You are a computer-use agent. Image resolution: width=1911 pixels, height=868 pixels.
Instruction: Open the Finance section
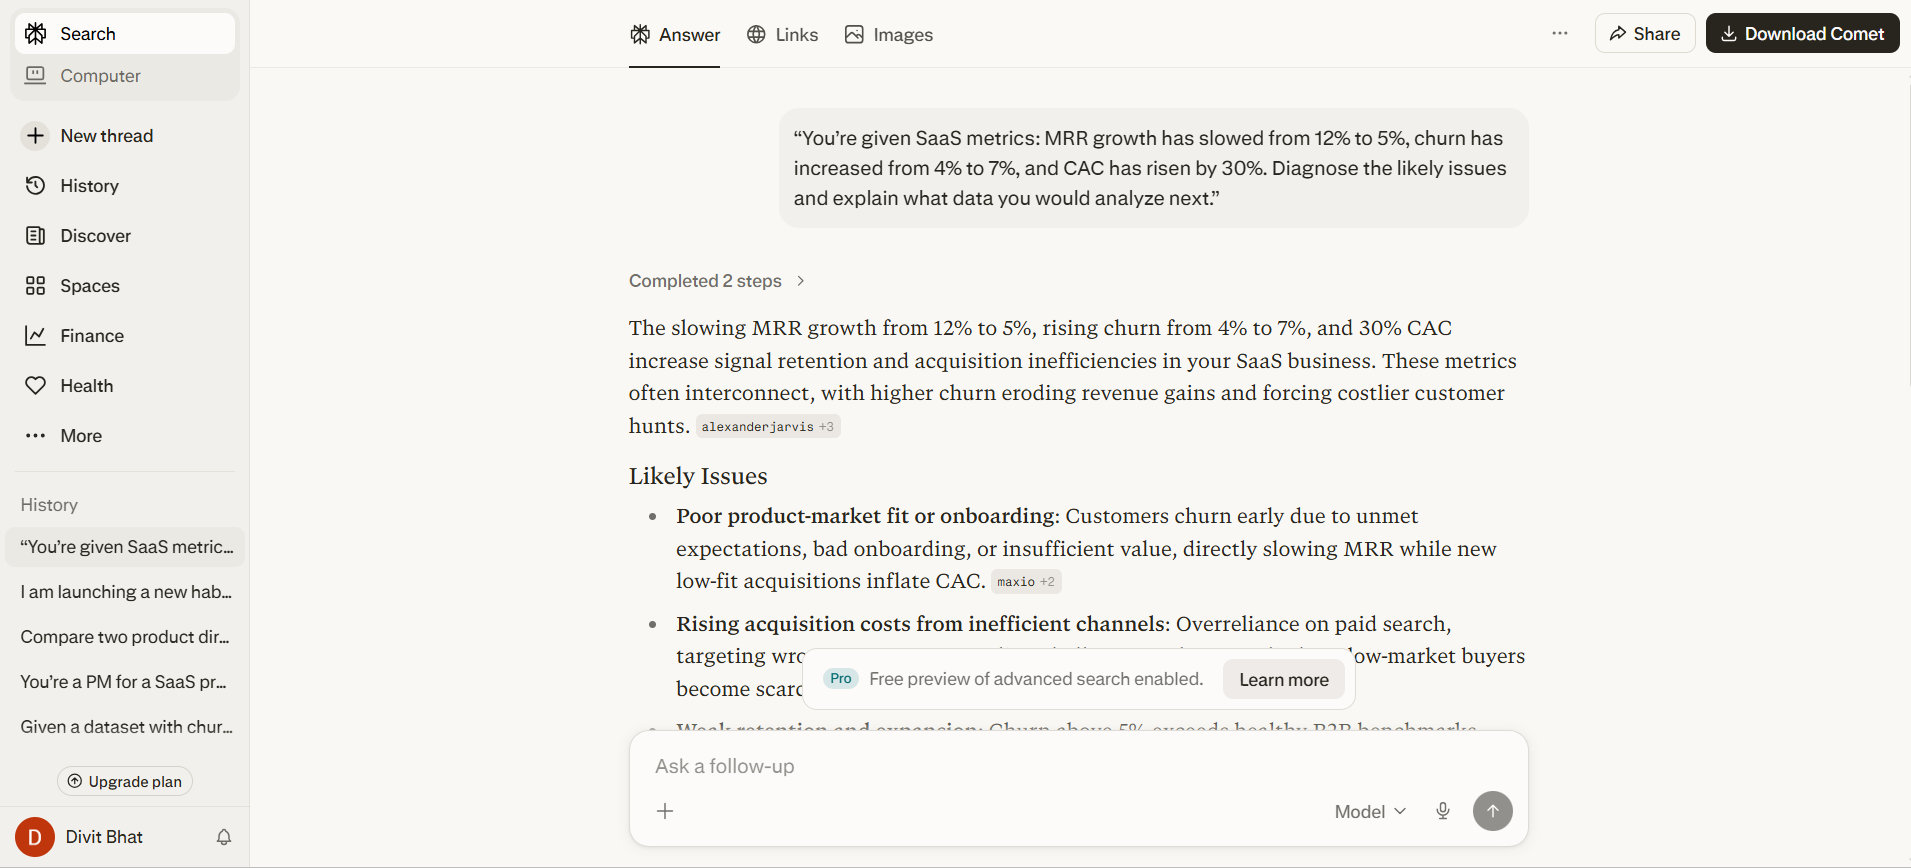point(91,335)
